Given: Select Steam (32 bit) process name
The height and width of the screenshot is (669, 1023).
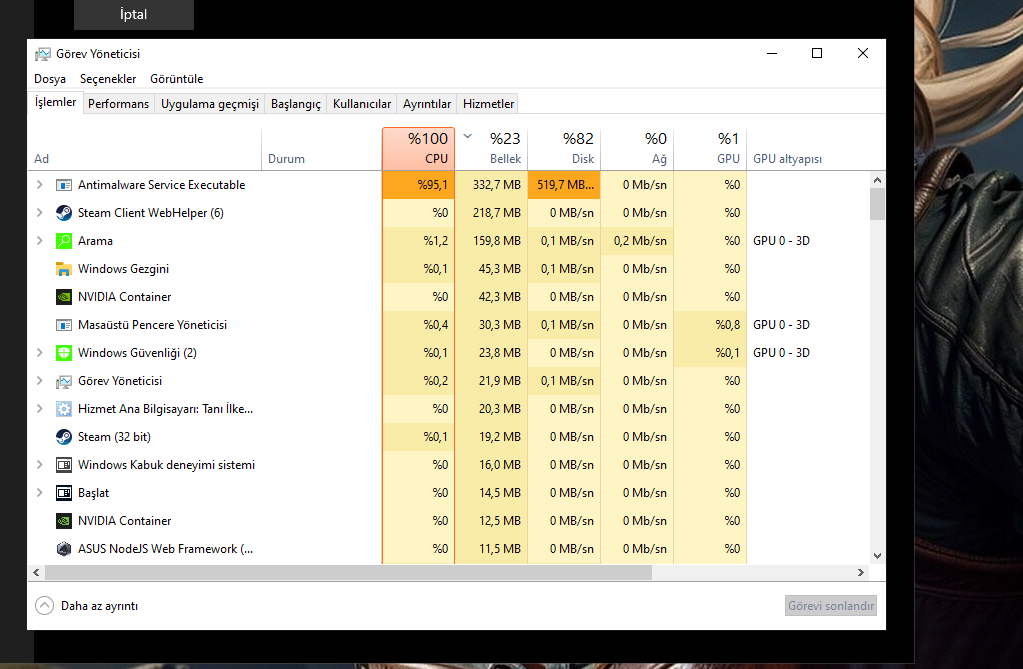Looking at the screenshot, I should (114, 437).
